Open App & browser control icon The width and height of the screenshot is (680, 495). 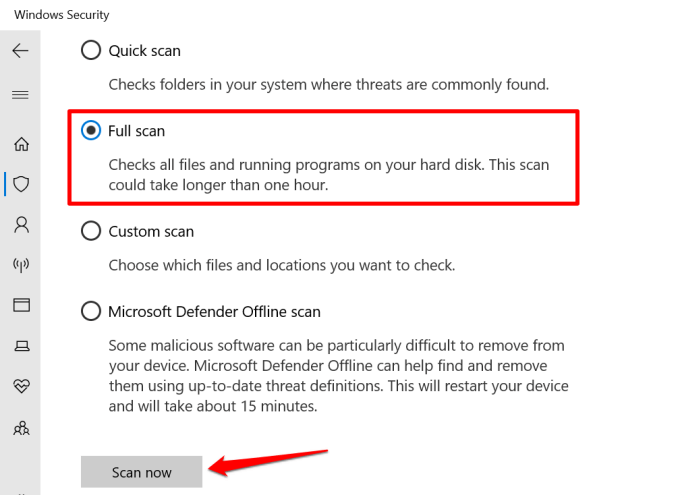click(x=20, y=305)
